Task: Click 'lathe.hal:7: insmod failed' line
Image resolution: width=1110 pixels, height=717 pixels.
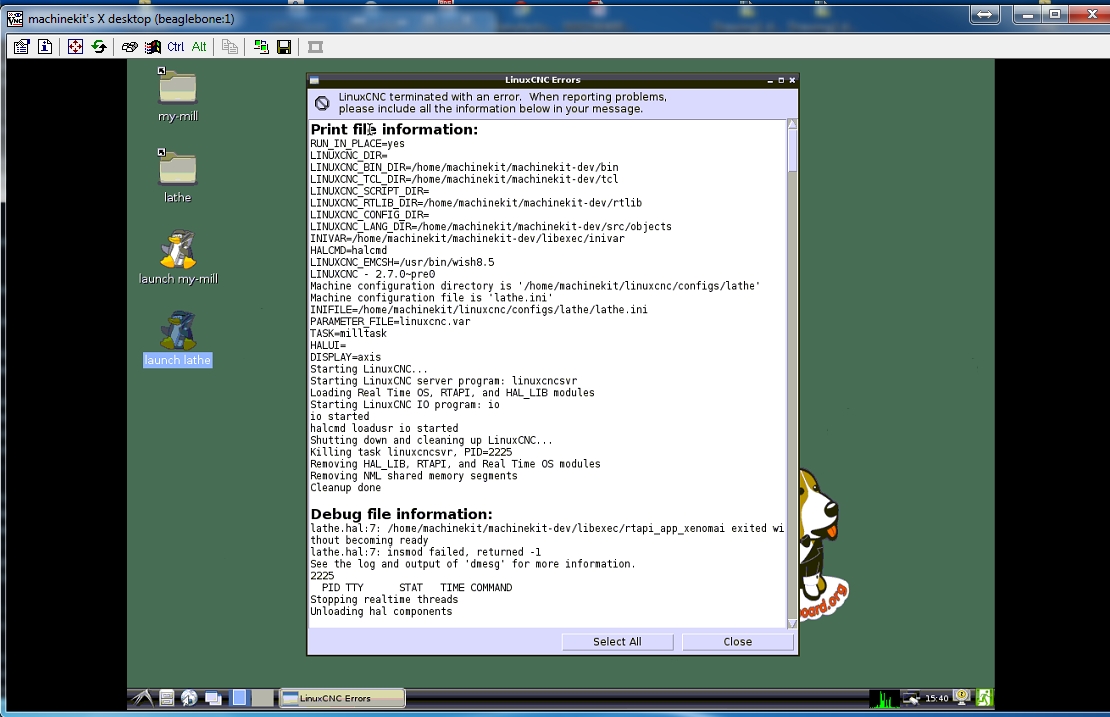Action: (425, 552)
